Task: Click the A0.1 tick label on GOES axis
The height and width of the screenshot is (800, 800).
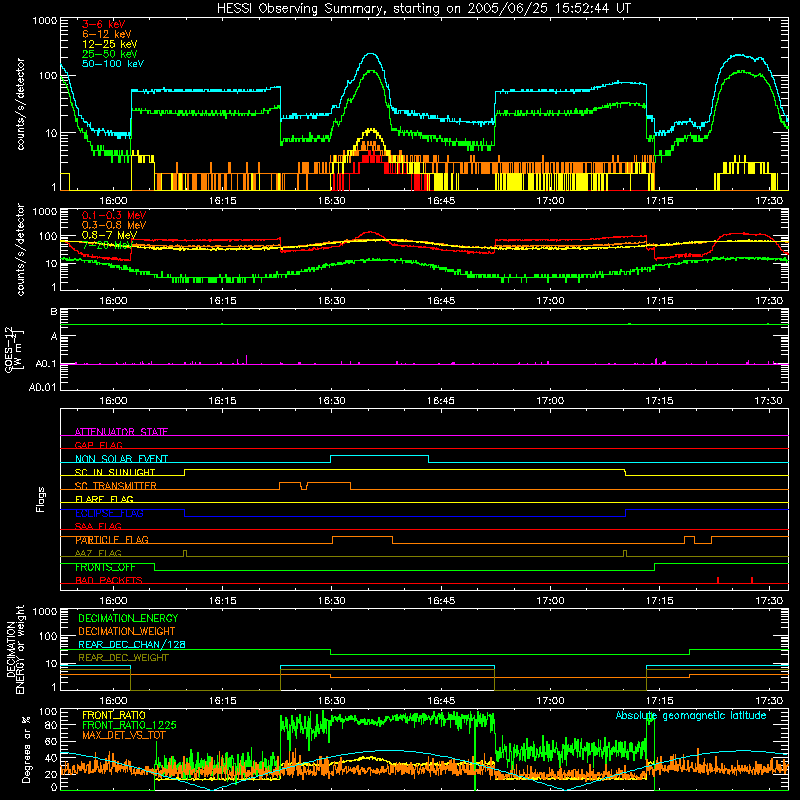Action: (46, 364)
